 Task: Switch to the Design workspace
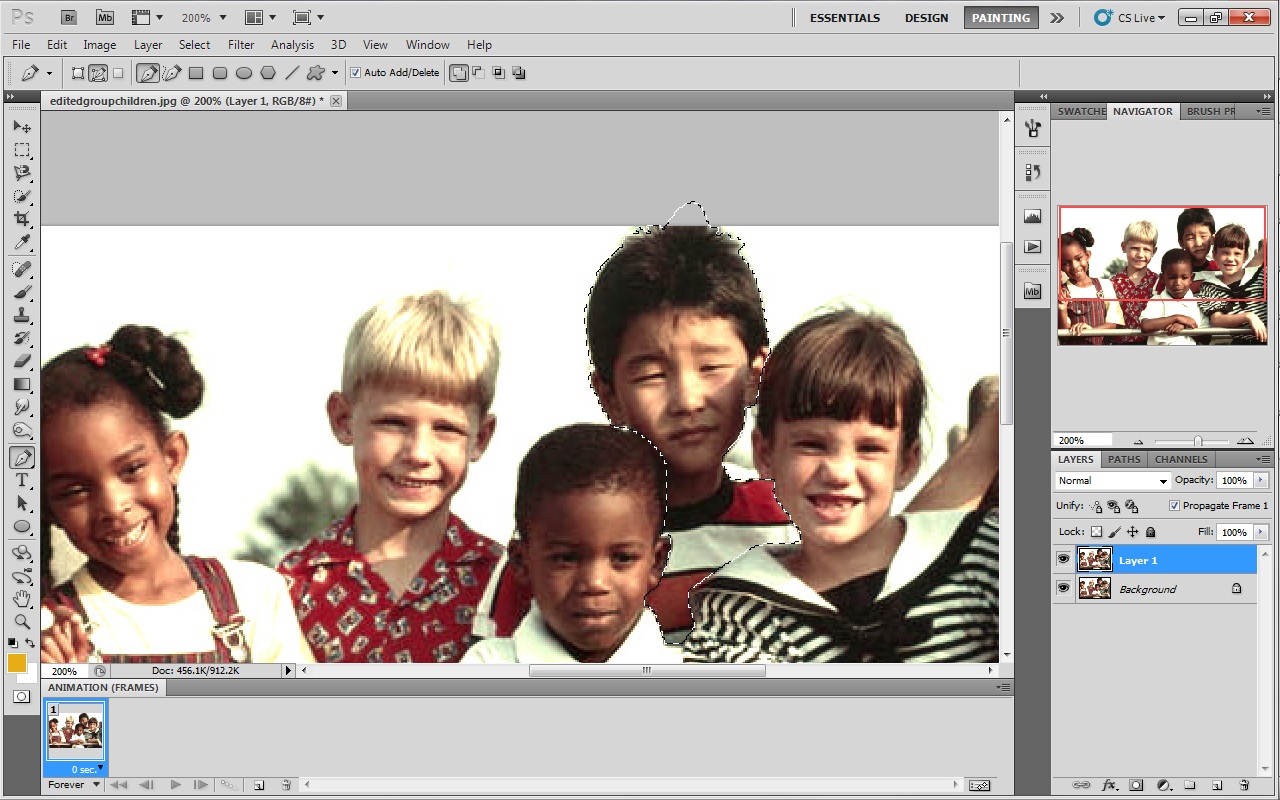coord(927,18)
